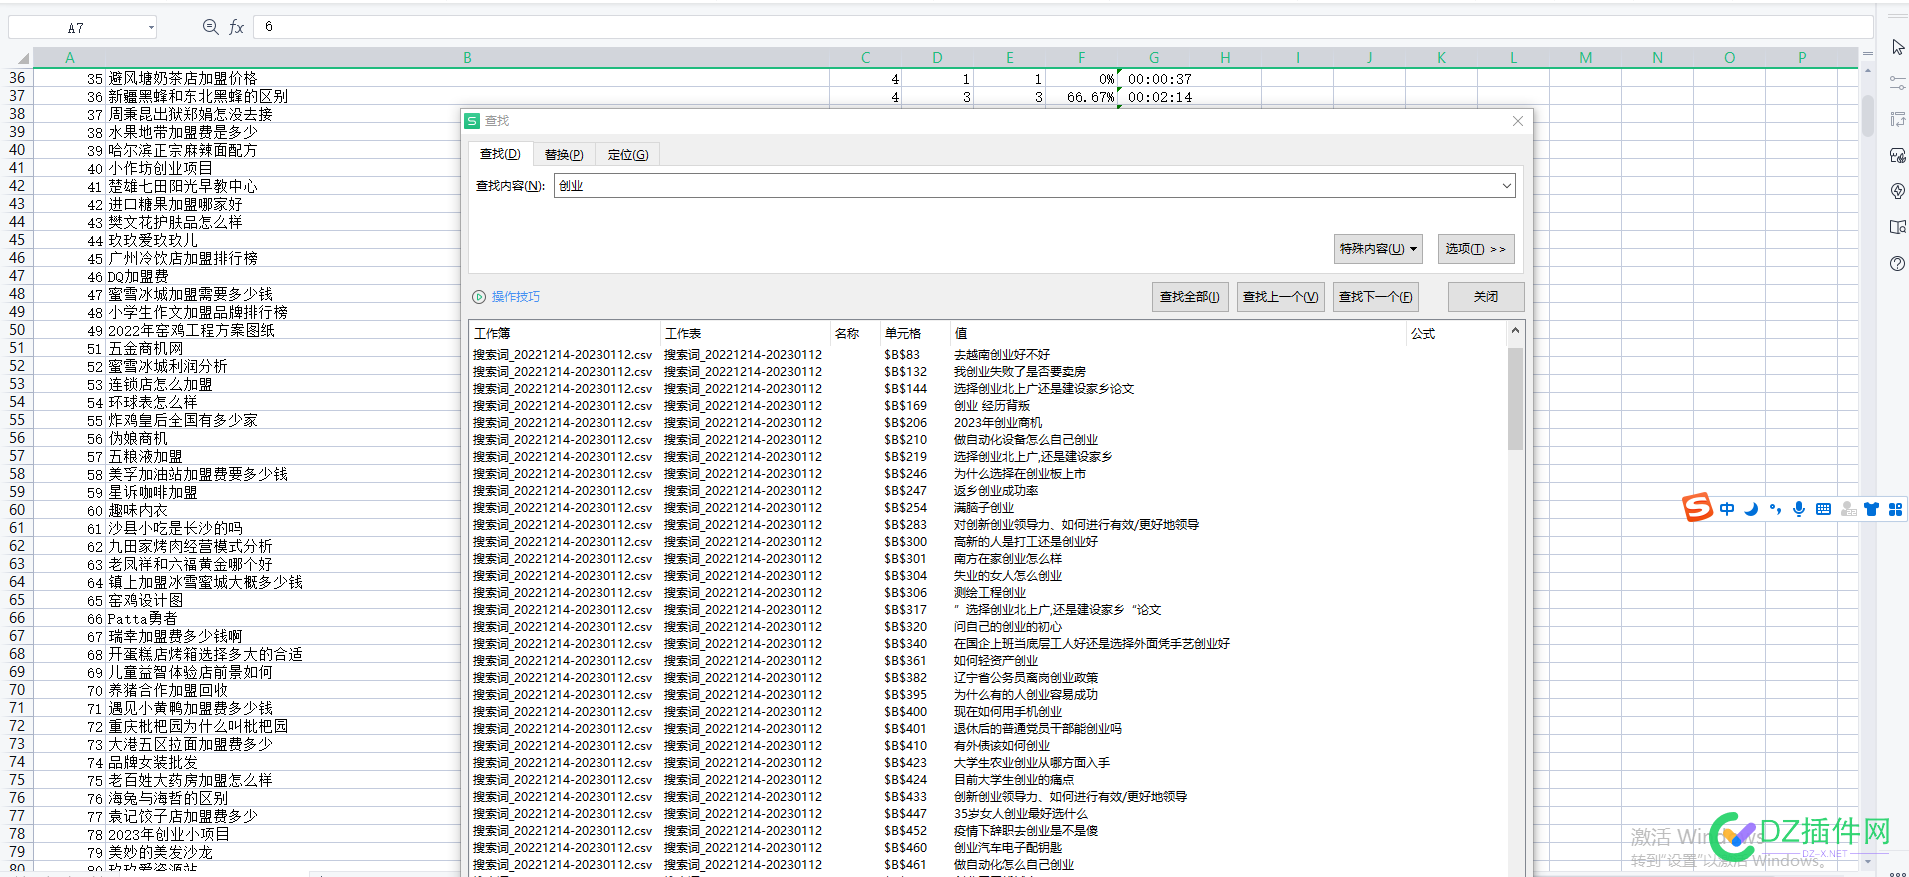Click the fx insert function icon
1909x877 pixels.
pyautogui.click(x=237, y=27)
